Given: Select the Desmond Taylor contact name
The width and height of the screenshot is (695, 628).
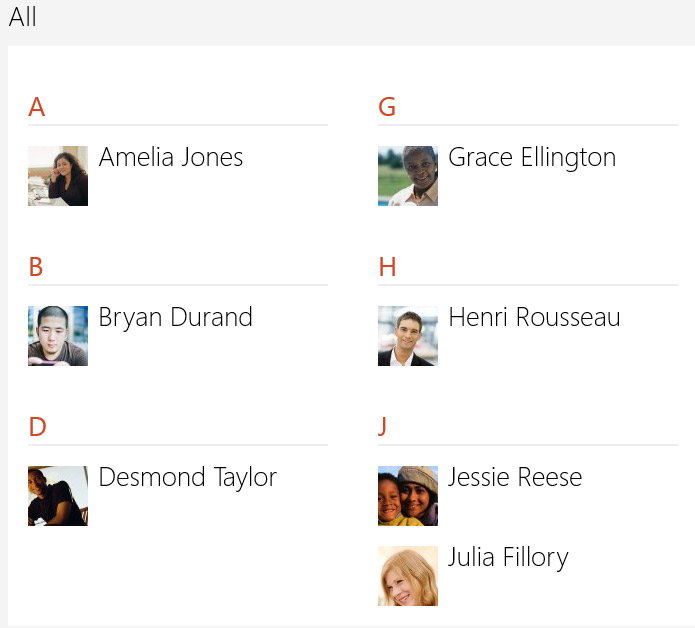Looking at the screenshot, I should point(187,478).
